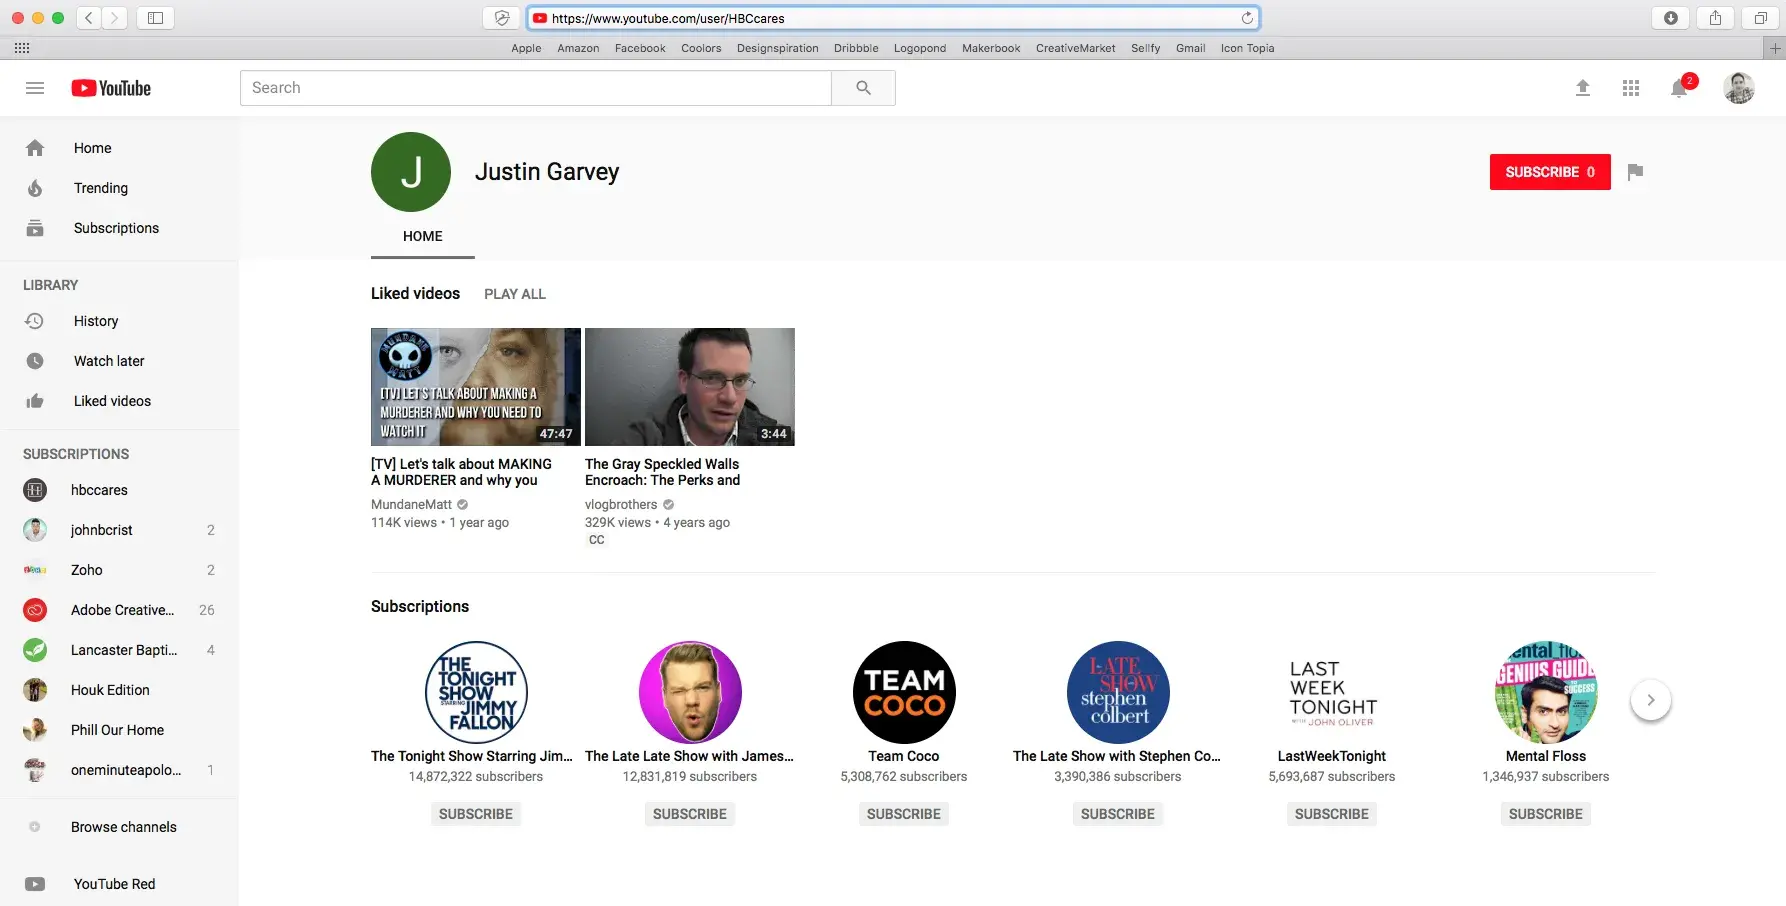Image resolution: width=1786 pixels, height=906 pixels.
Task: Select the HOME channel tab
Action: pos(422,236)
